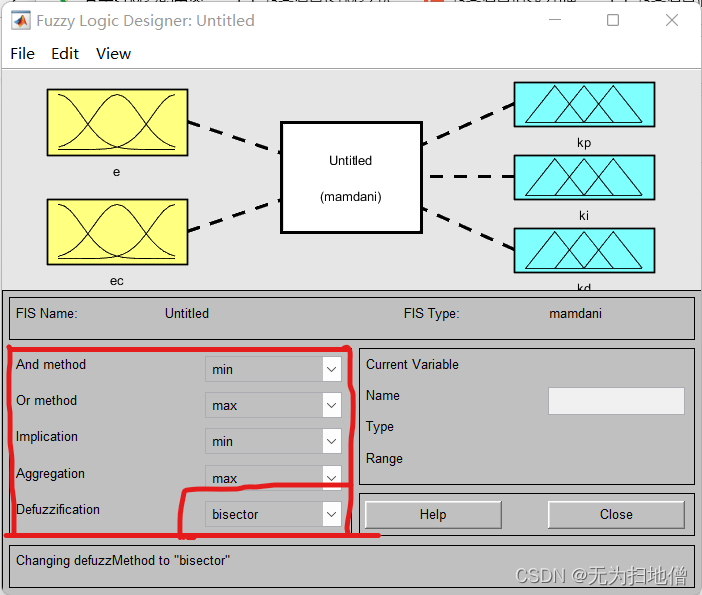Click the Defuzzification label
This screenshot has width=702, height=595.
click(x=58, y=509)
